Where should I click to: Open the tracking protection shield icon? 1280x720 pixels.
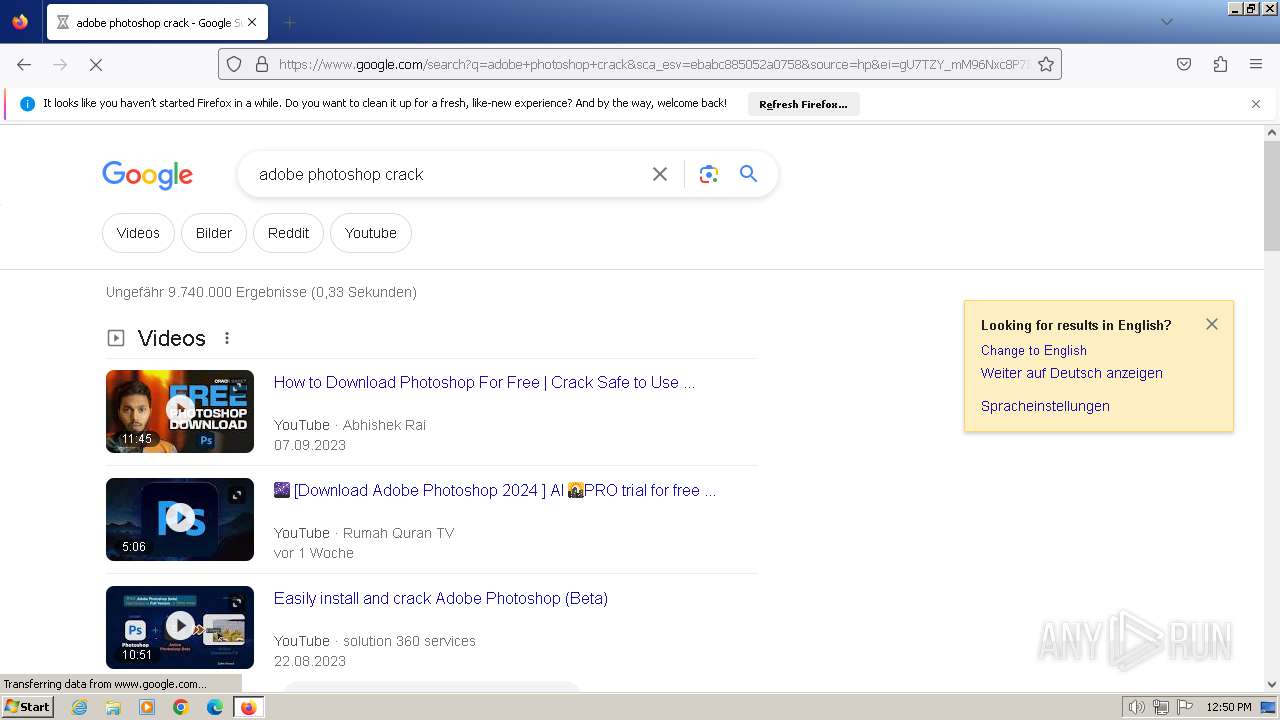234,64
